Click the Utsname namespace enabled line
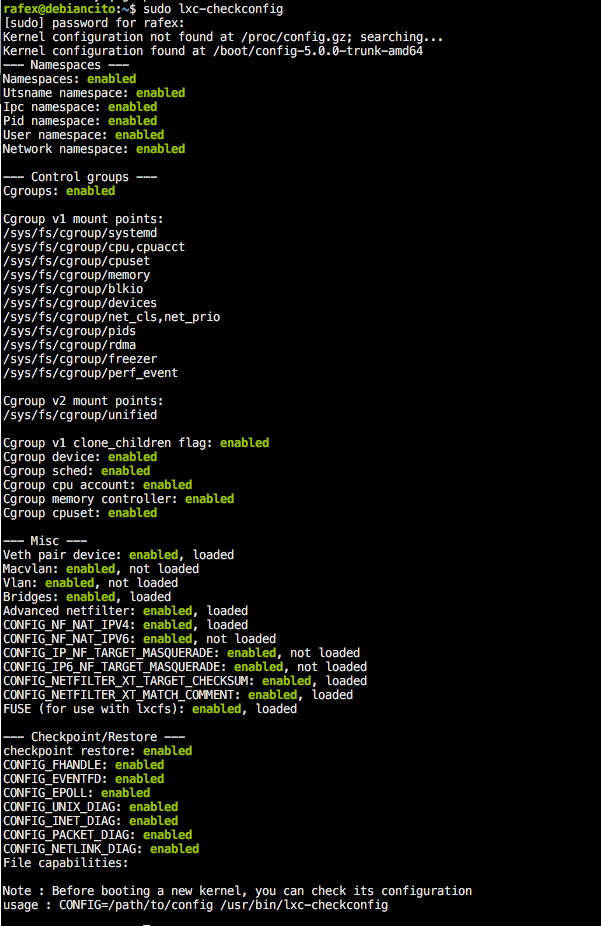The image size is (601, 926). click(x=94, y=93)
